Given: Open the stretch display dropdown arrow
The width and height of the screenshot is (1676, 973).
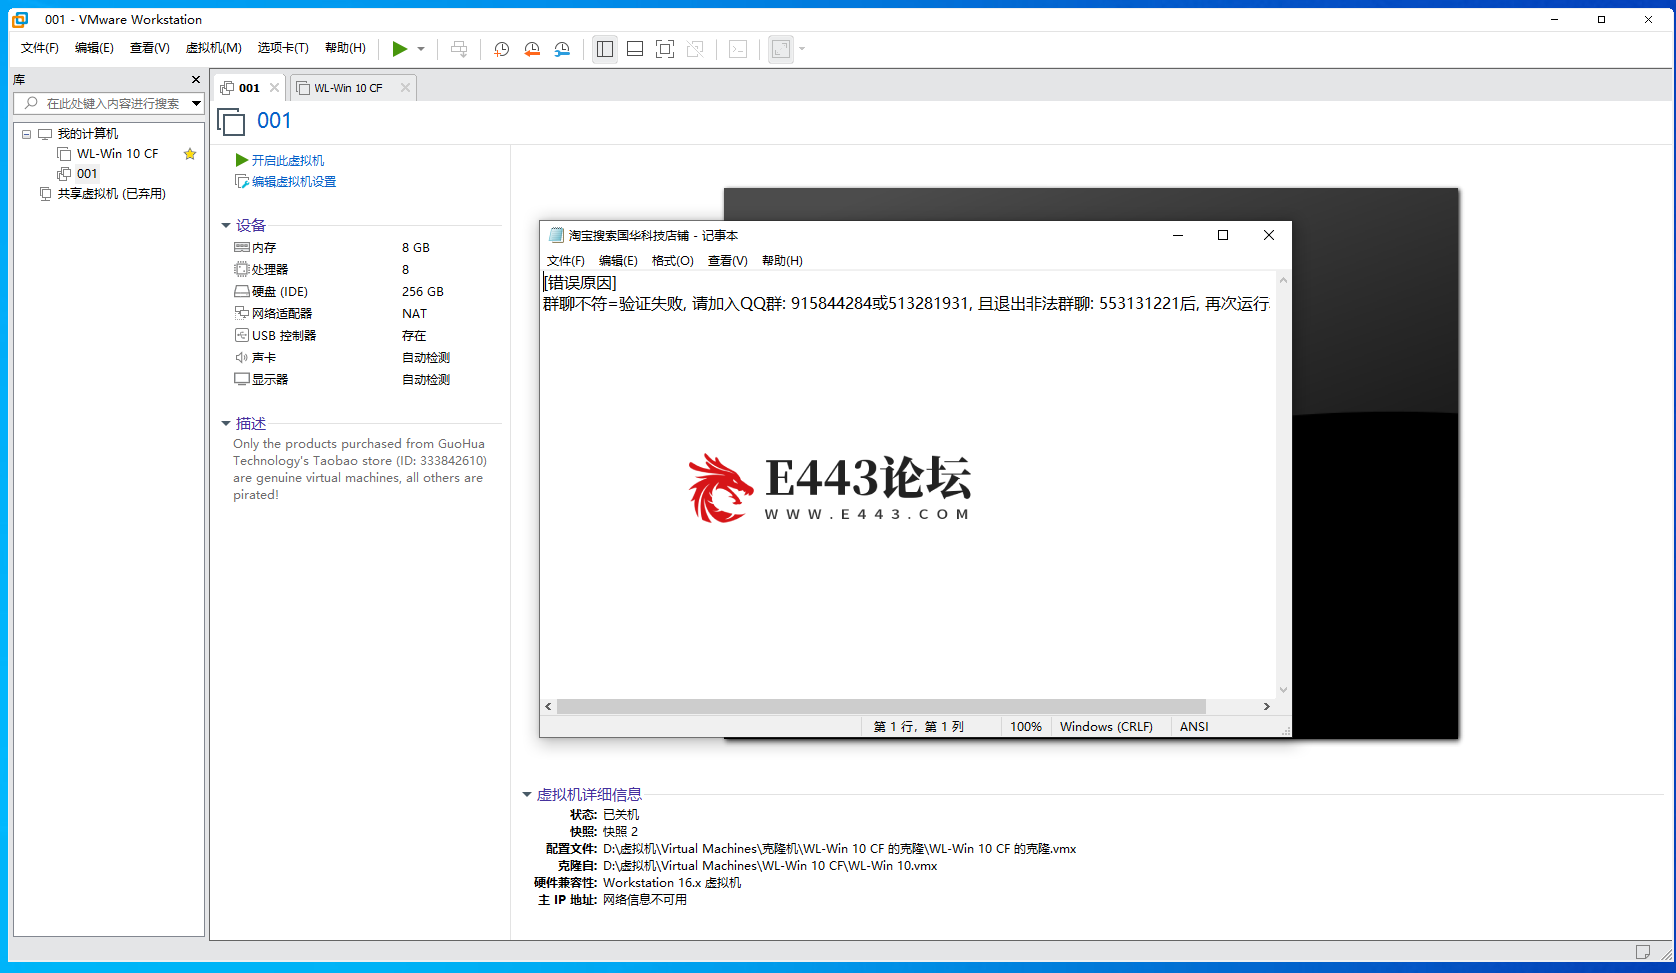Looking at the screenshot, I should pyautogui.click(x=802, y=49).
